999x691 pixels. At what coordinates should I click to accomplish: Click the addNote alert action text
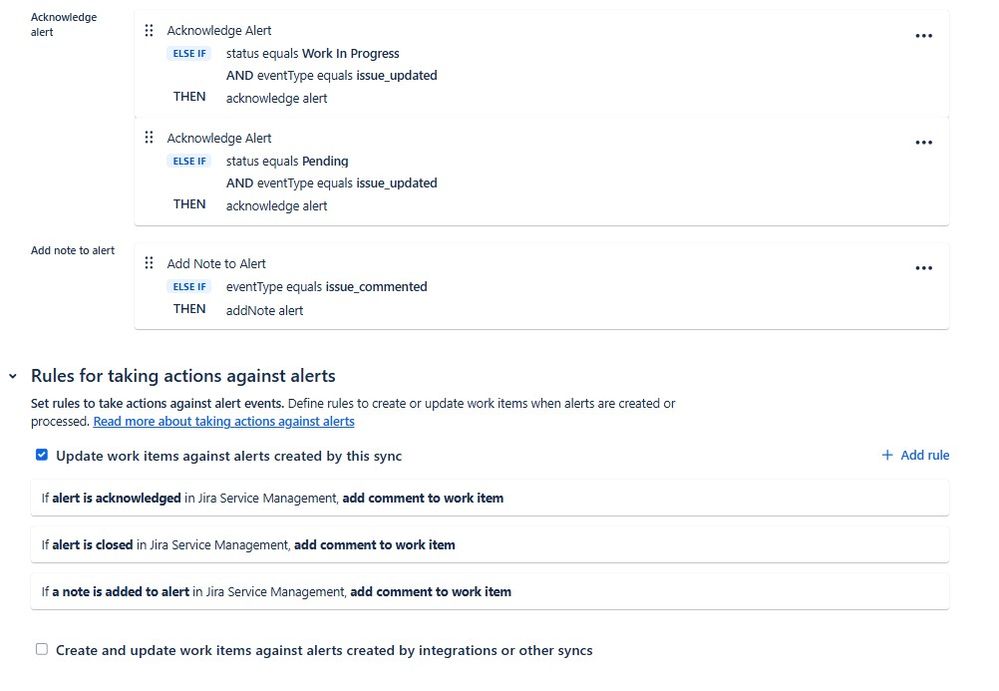[264, 310]
